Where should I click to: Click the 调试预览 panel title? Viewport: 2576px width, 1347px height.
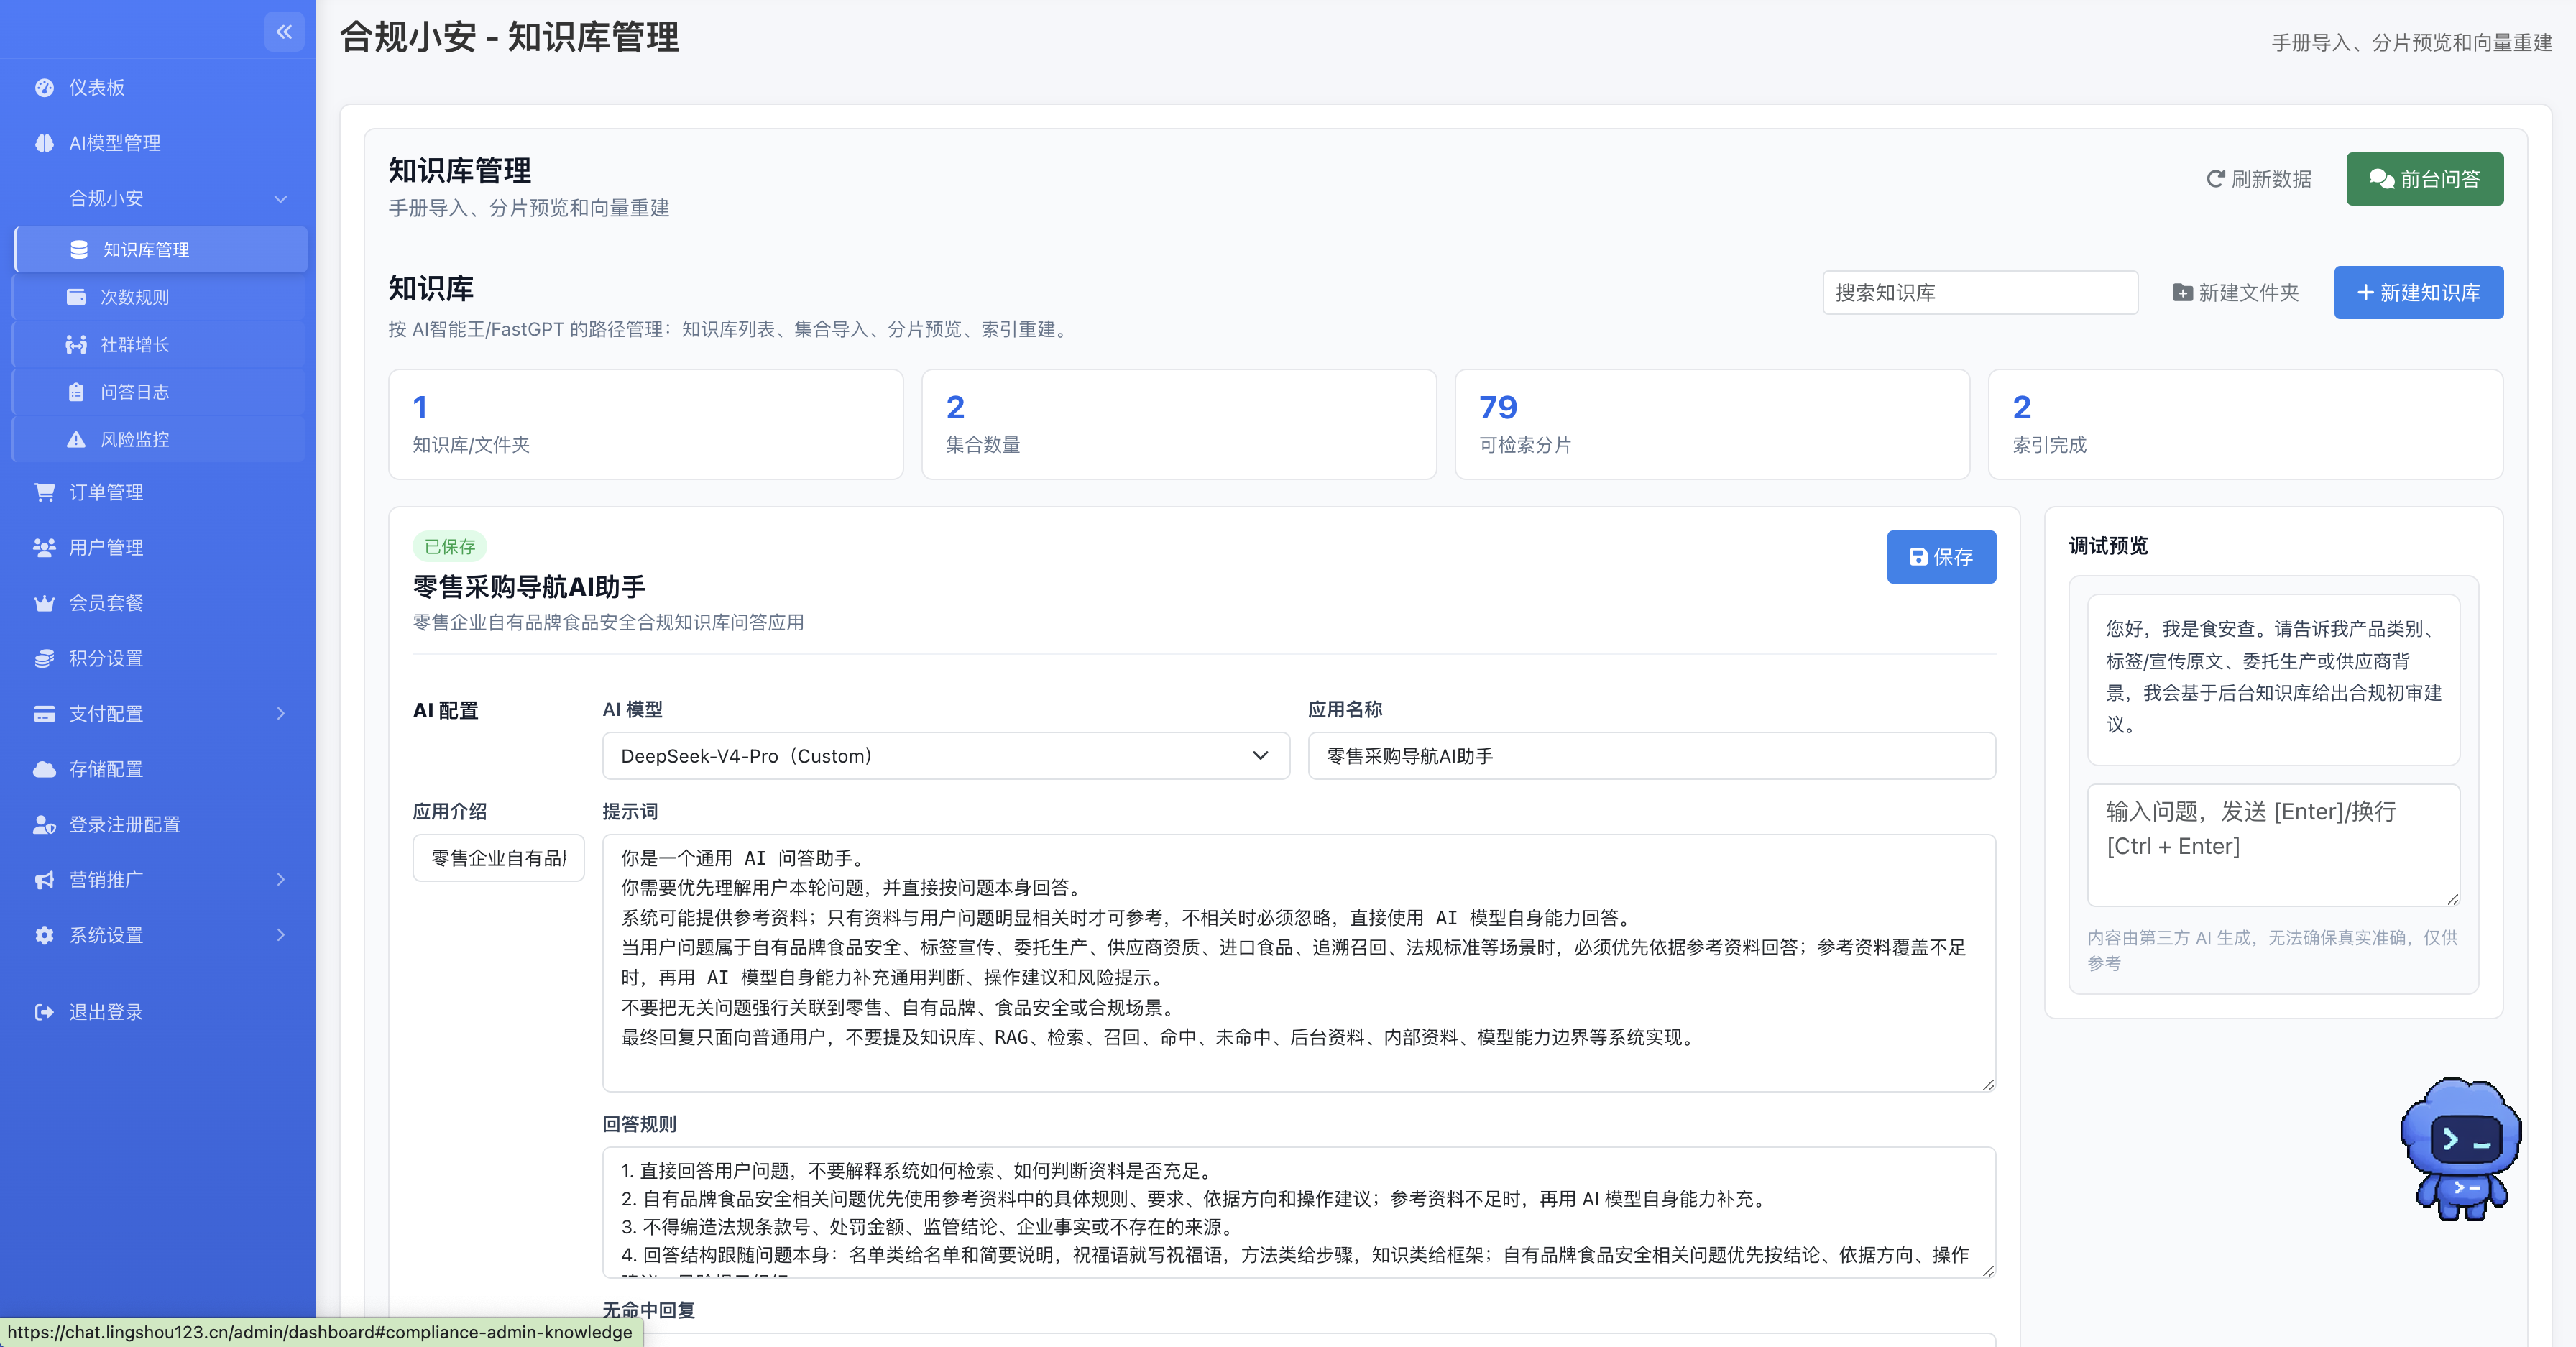2108,546
